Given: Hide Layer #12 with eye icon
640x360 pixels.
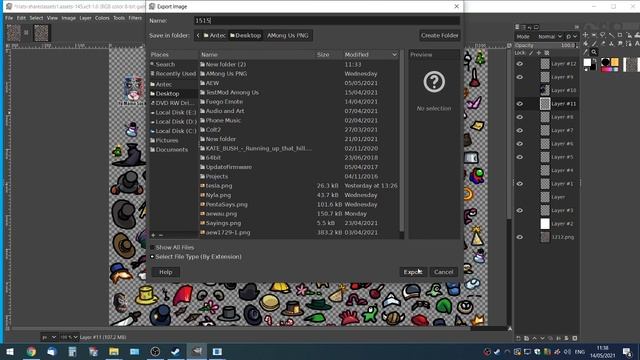Looking at the screenshot, I should (x=520, y=64).
